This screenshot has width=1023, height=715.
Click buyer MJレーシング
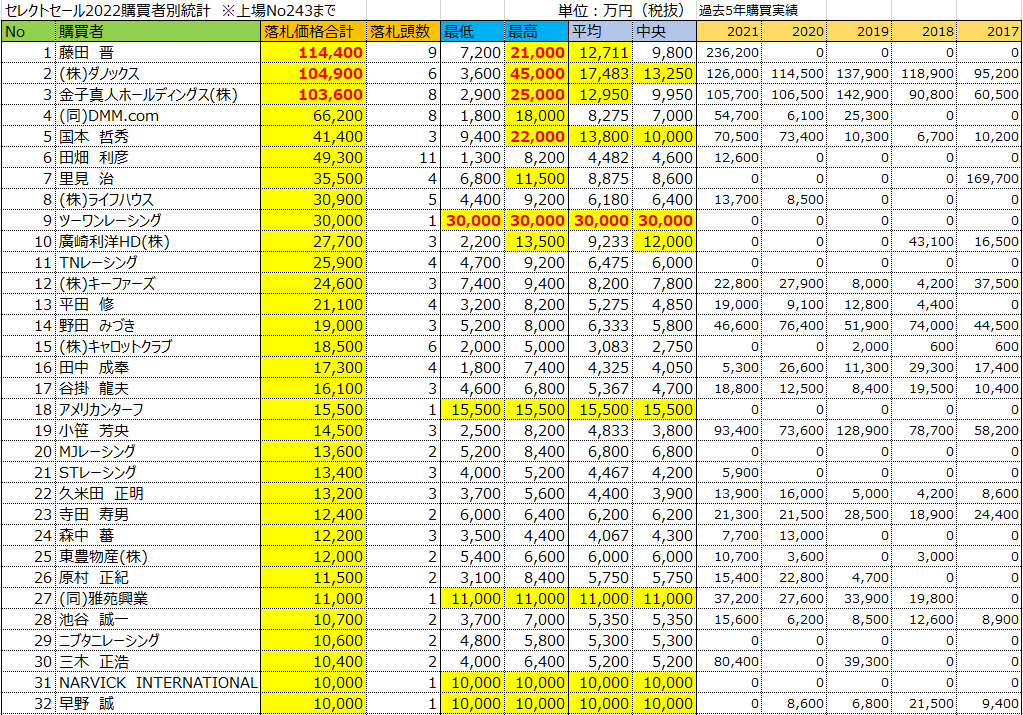(x=97, y=451)
